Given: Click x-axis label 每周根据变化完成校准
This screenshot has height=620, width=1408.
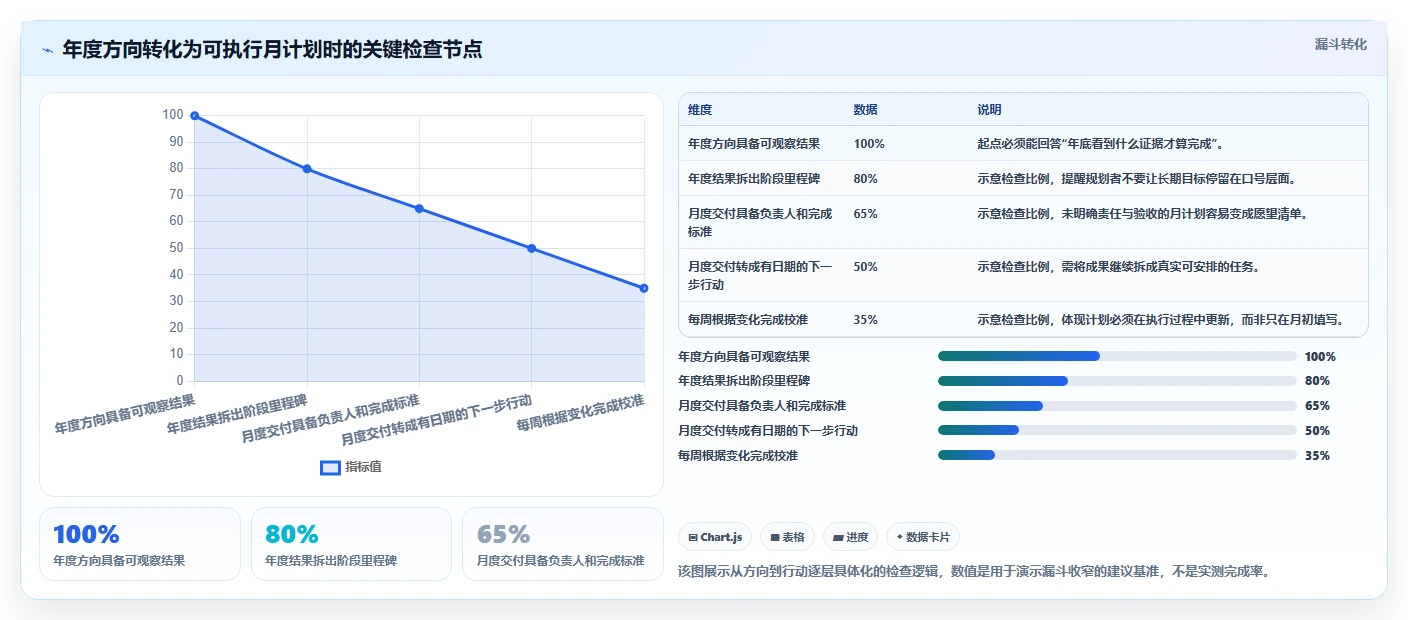Looking at the screenshot, I should (581, 413).
